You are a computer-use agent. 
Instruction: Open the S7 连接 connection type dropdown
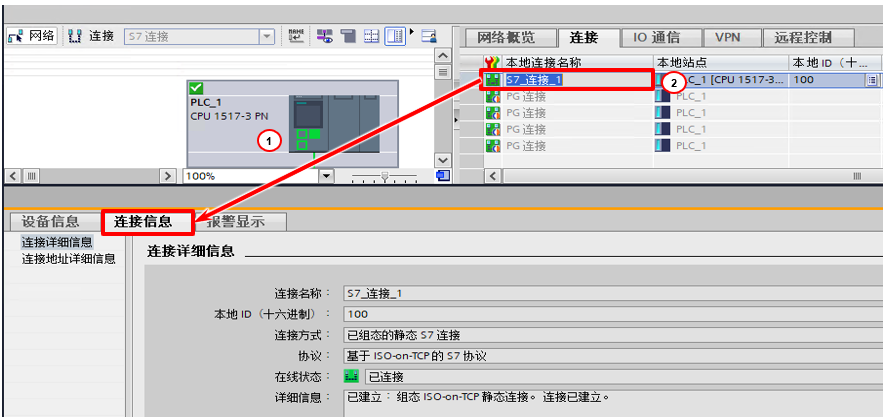pos(266,37)
